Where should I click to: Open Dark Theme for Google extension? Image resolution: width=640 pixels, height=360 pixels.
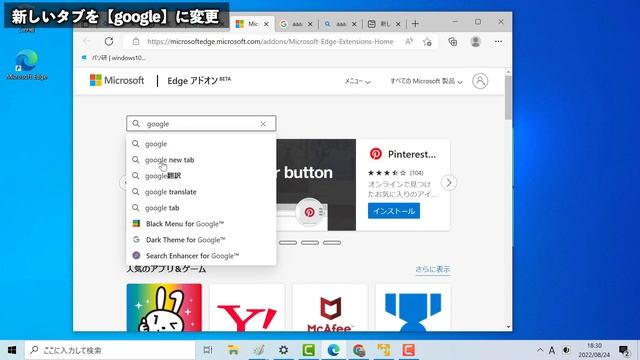201,240
